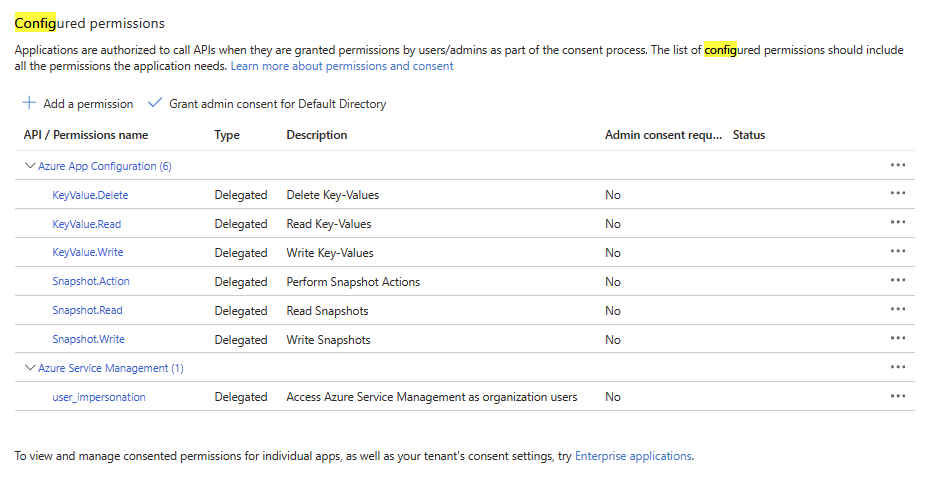Open Azure Service Management (1) API link
The width and height of the screenshot is (946, 489).
point(111,368)
